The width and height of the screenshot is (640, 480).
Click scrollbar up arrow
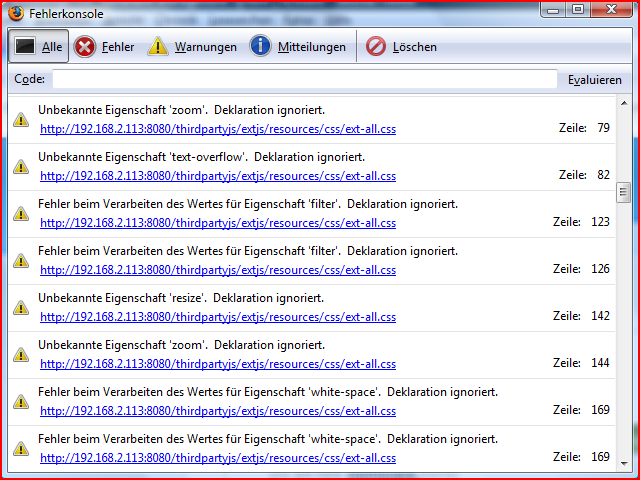(624, 103)
